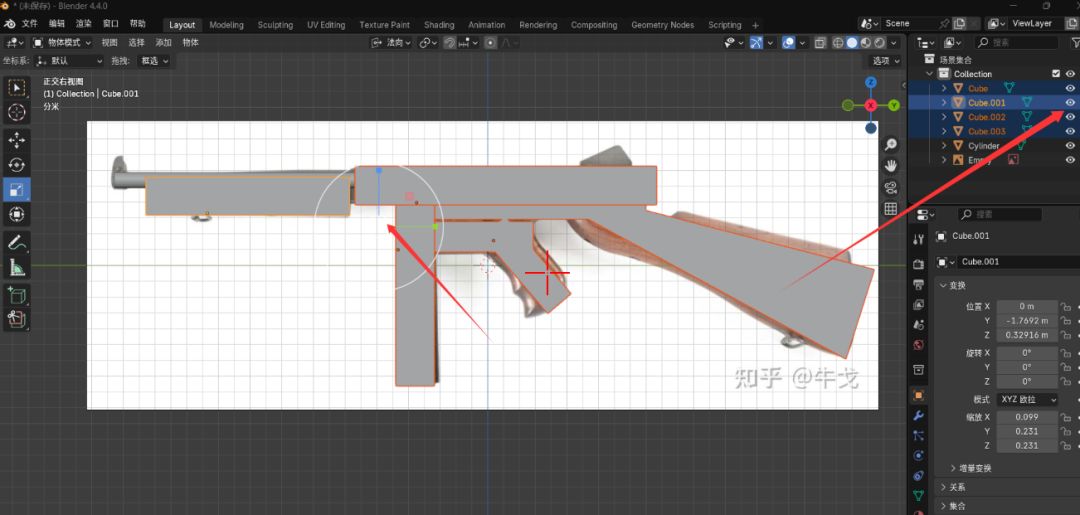This screenshot has height=515, width=1080.
Task: Choose the Annotate pencil tool
Action: click(x=17, y=242)
